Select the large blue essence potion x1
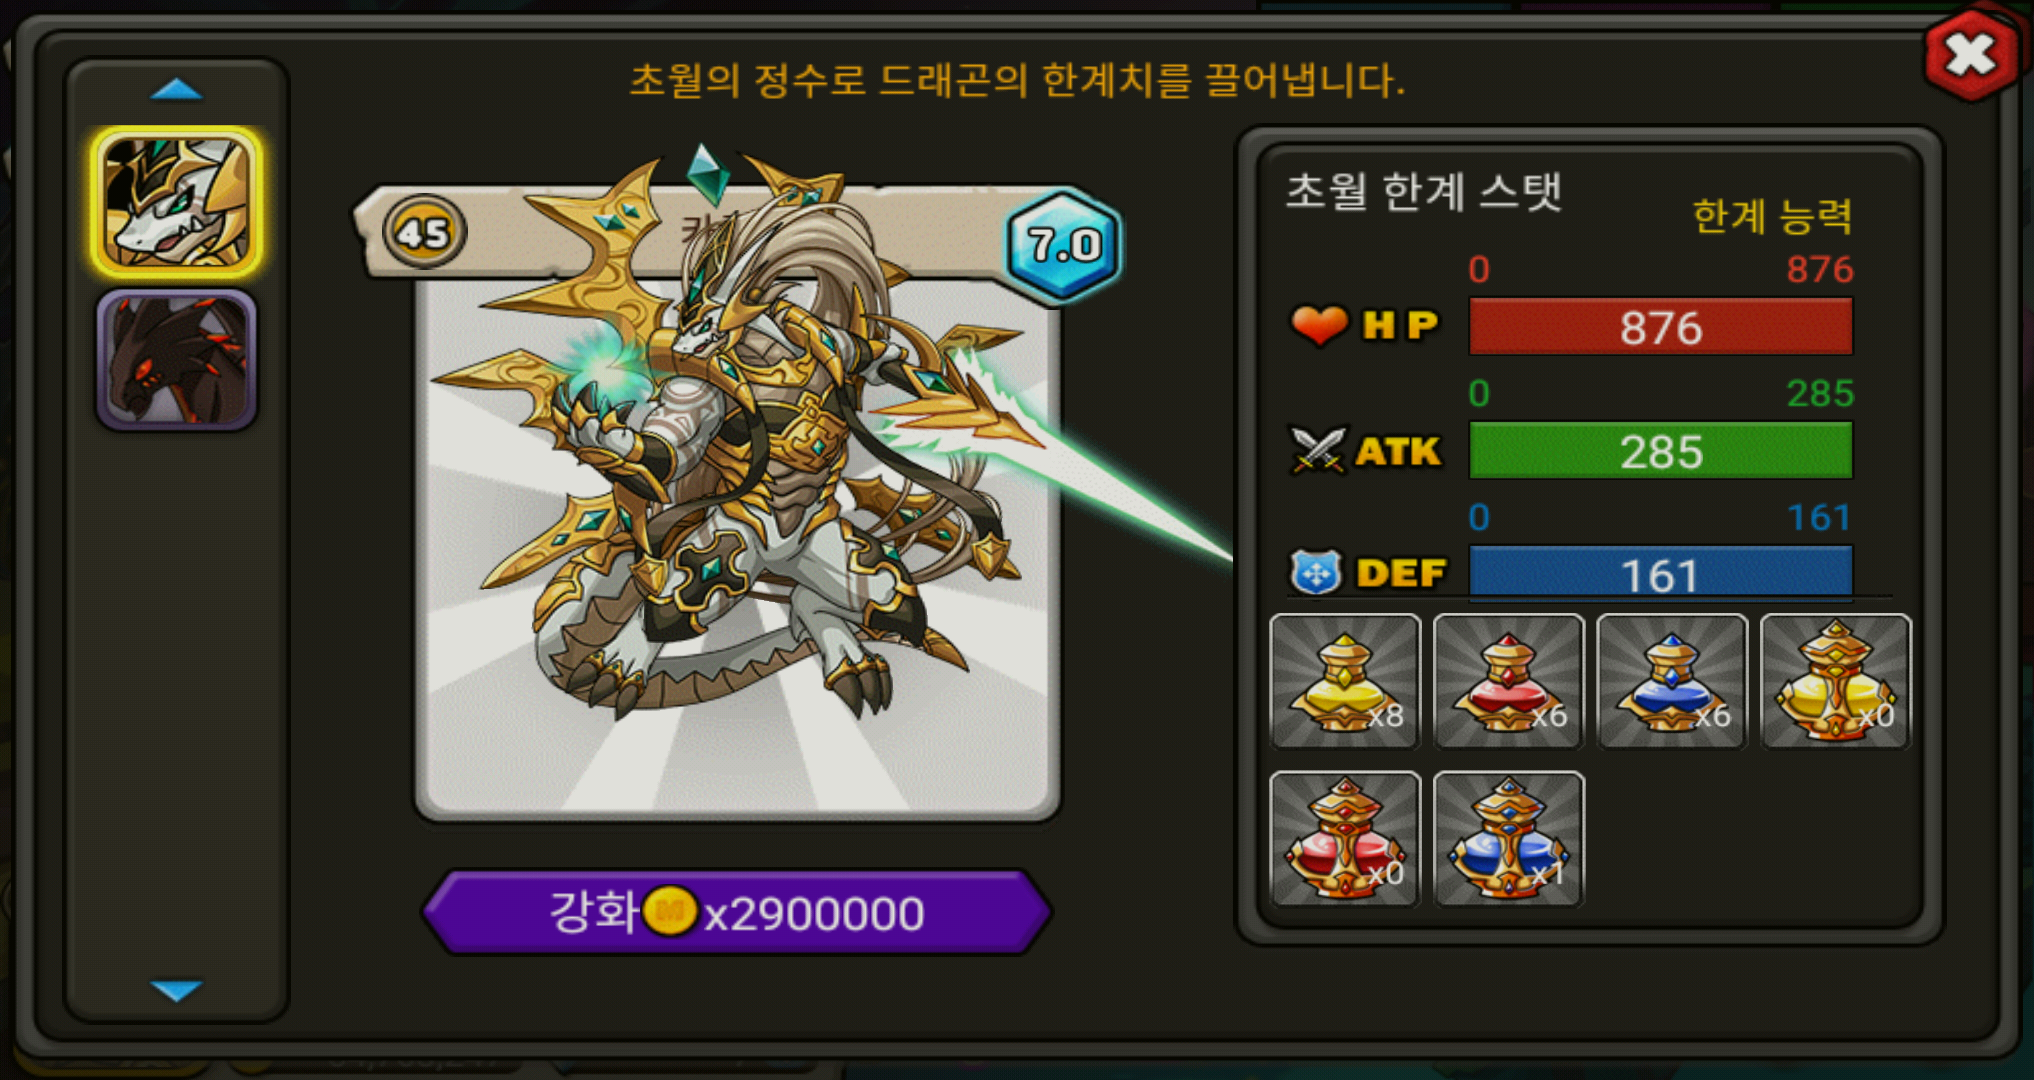 [x=1509, y=839]
